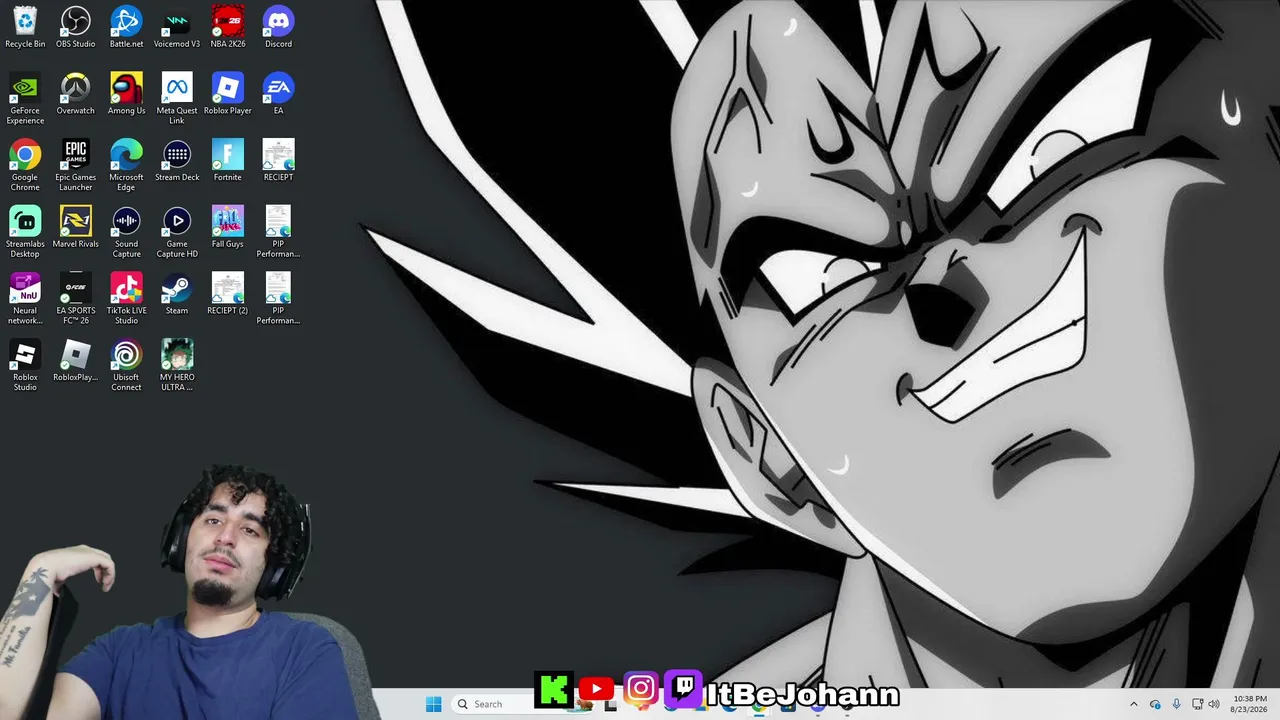Open the Streamlabs Desktop shortcut

tap(25, 232)
